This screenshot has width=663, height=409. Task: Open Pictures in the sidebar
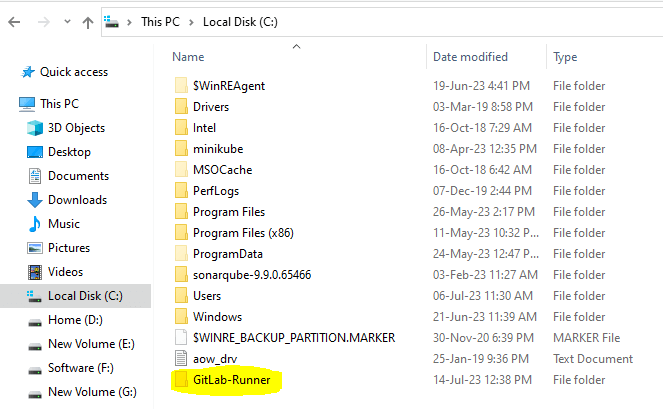tap(69, 248)
